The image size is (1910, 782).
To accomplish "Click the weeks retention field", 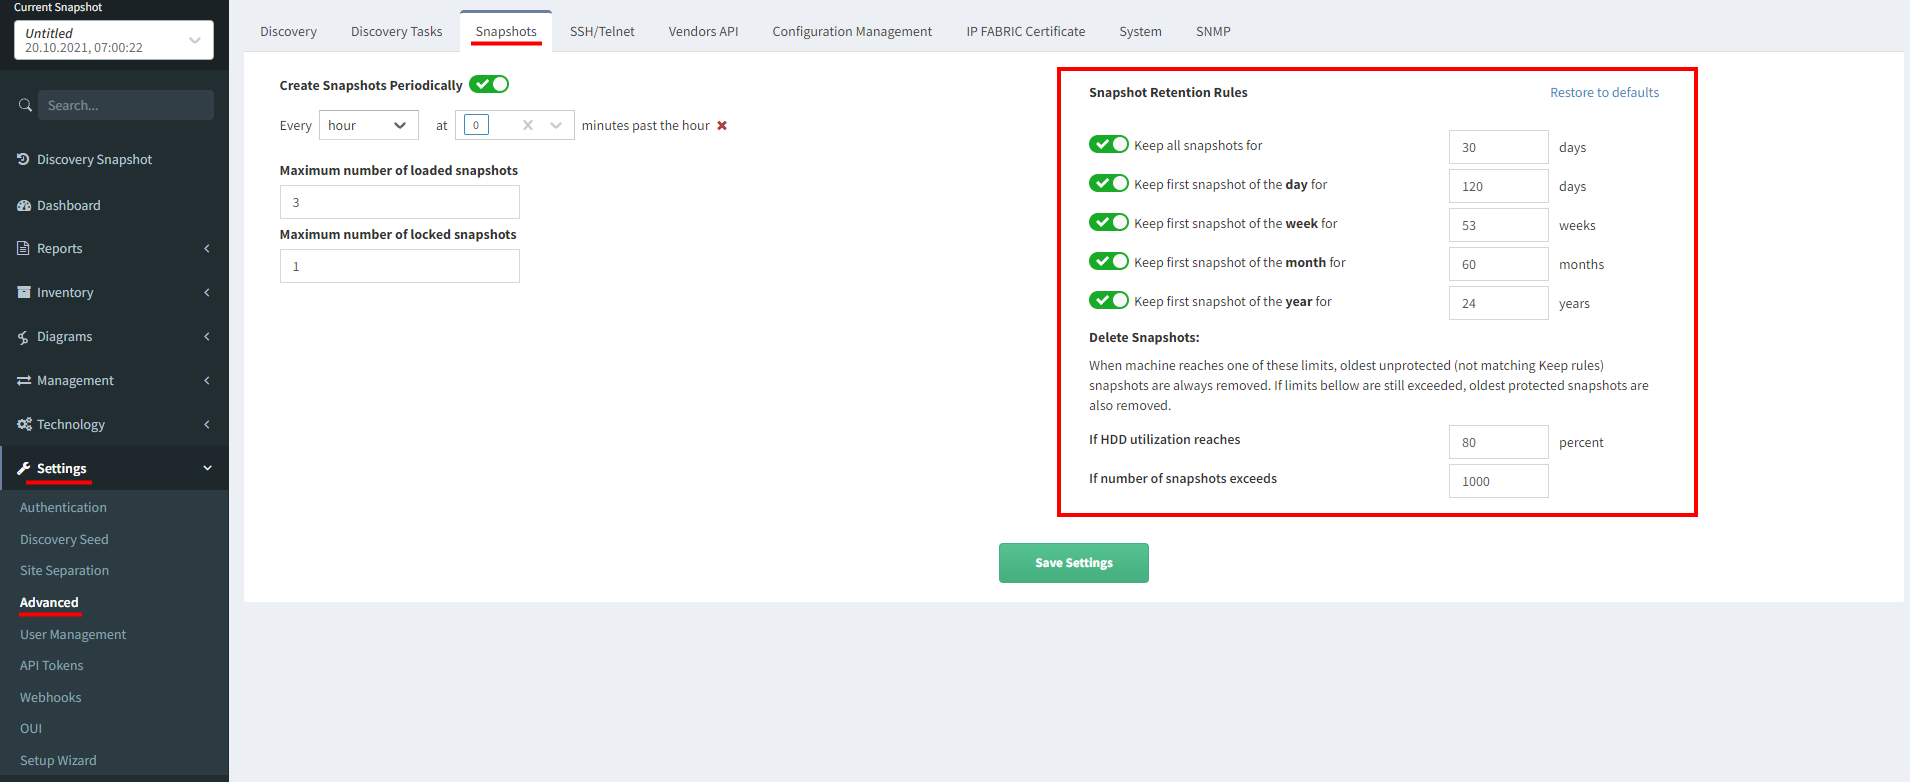I will (1499, 225).
